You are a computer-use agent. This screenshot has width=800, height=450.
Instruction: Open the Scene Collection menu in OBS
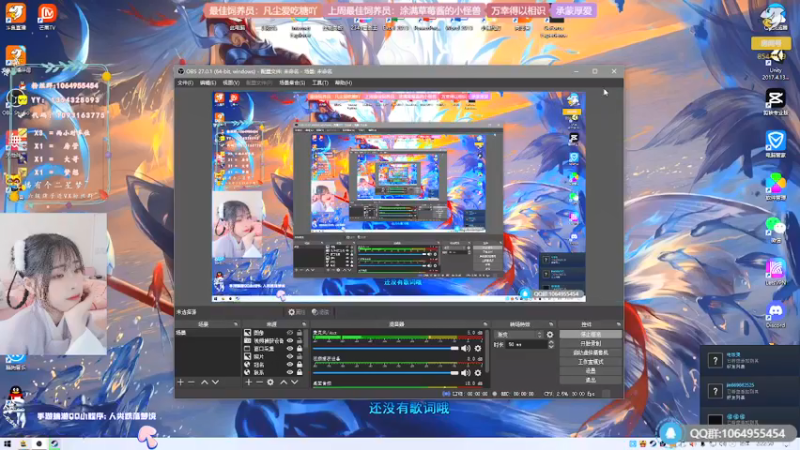tap(292, 83)
